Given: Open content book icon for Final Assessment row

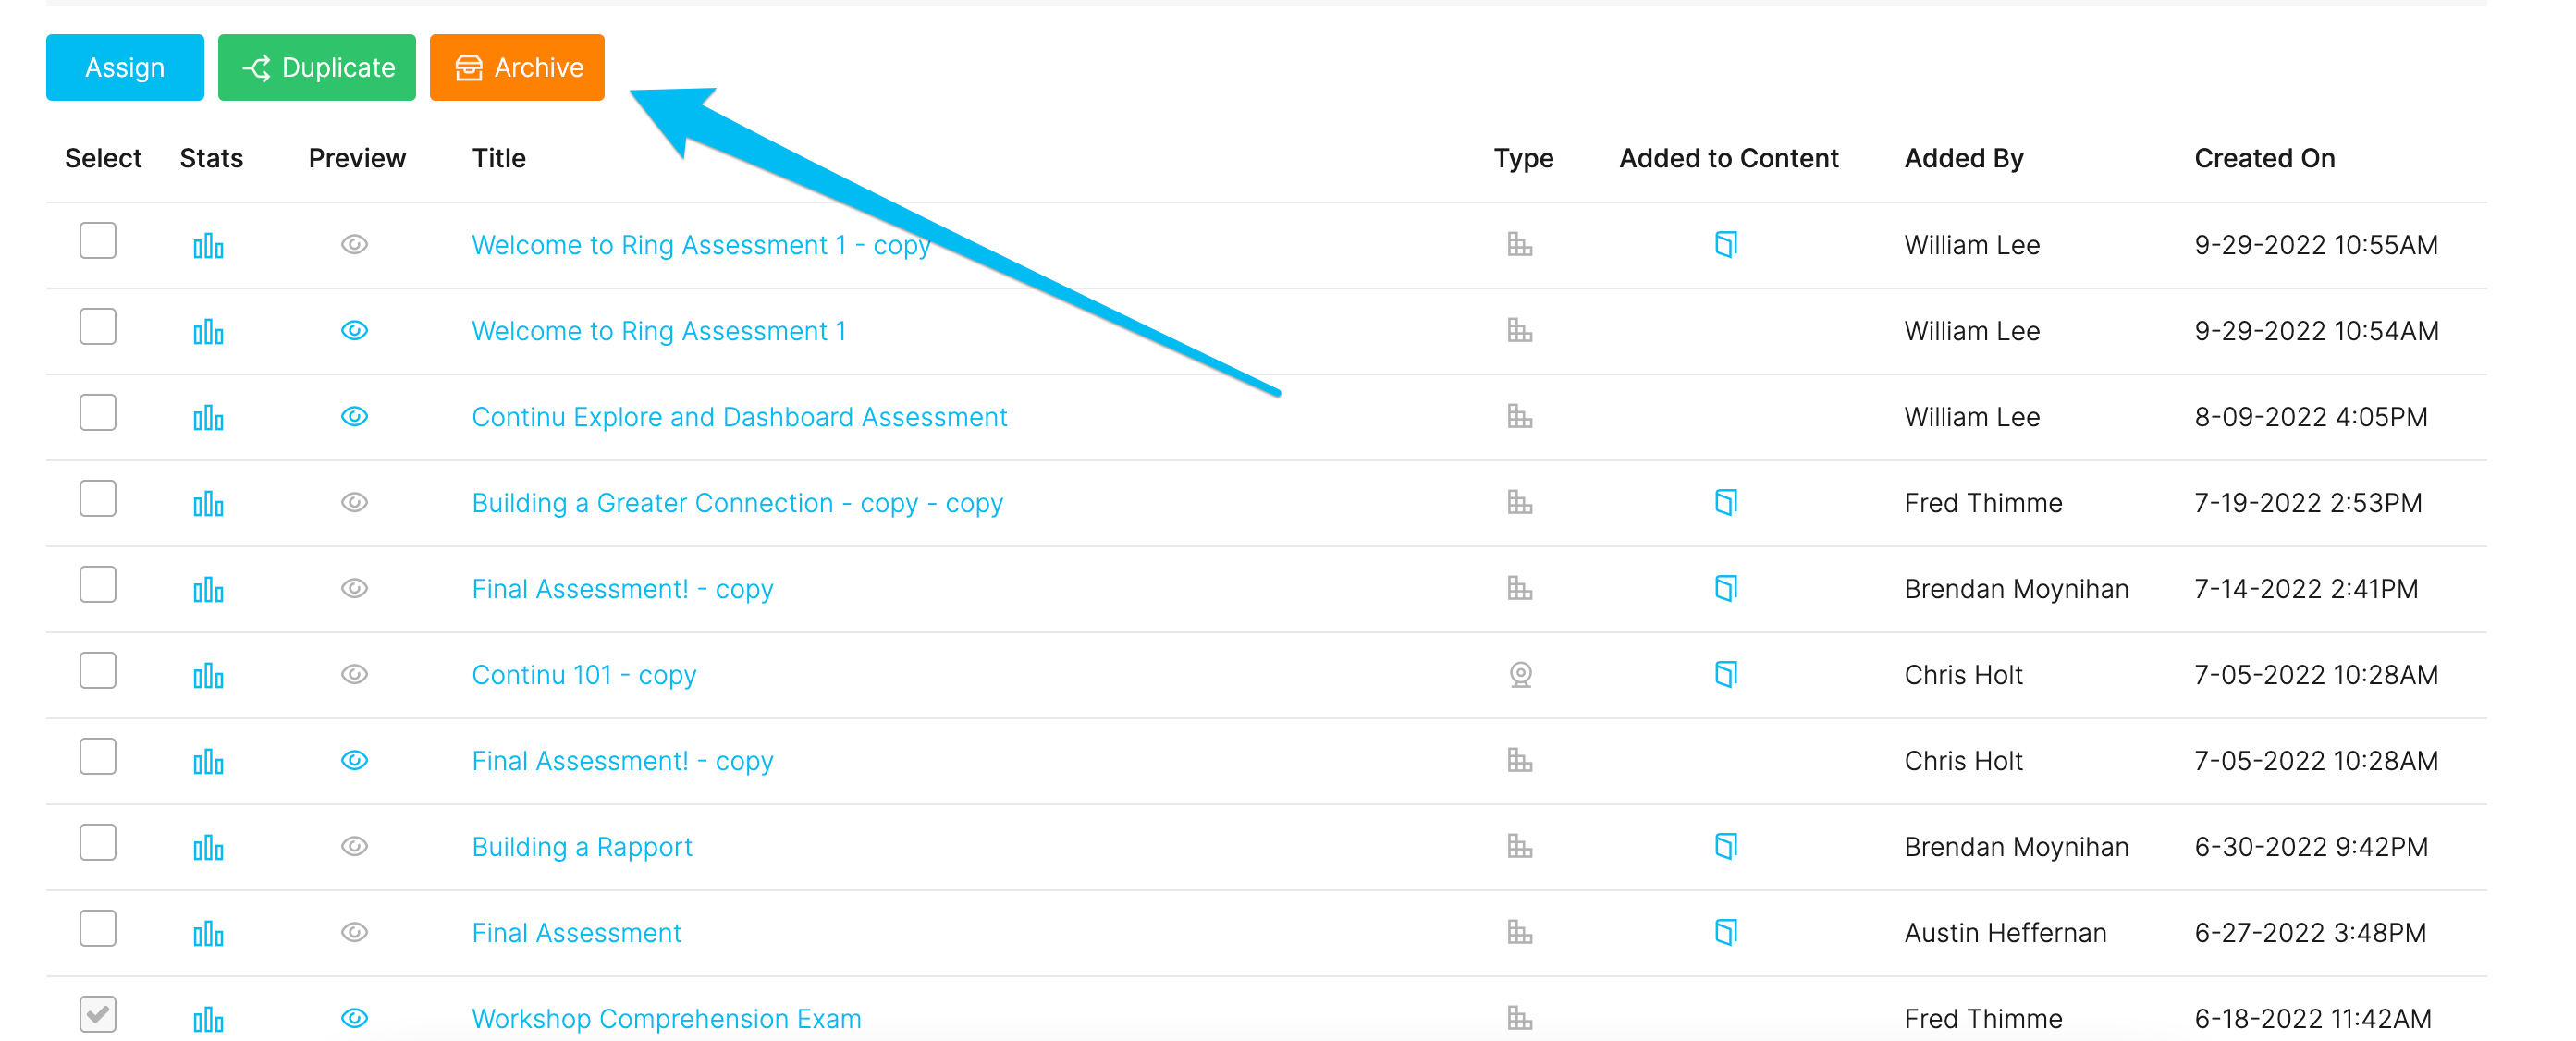Looking at the screenshot, I should click(1726, 932).
